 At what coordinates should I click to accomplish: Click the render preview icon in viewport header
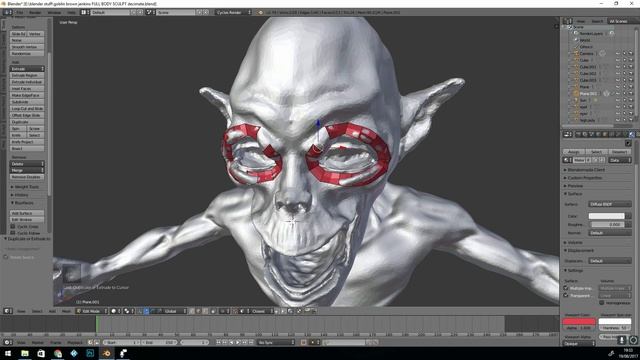click(308, 311)
